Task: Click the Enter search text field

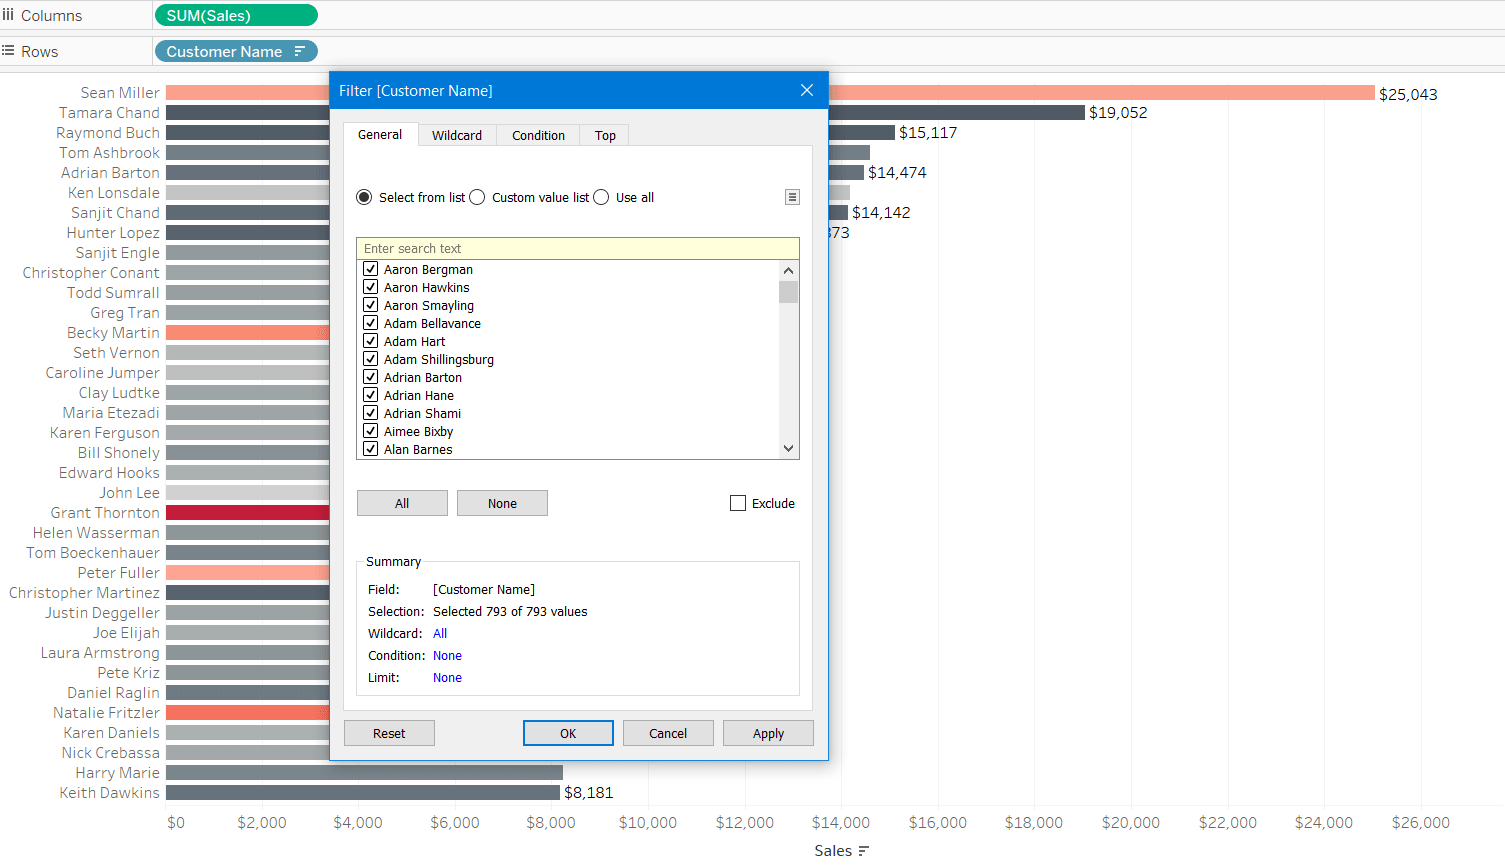Action: [x=578, y=248]
